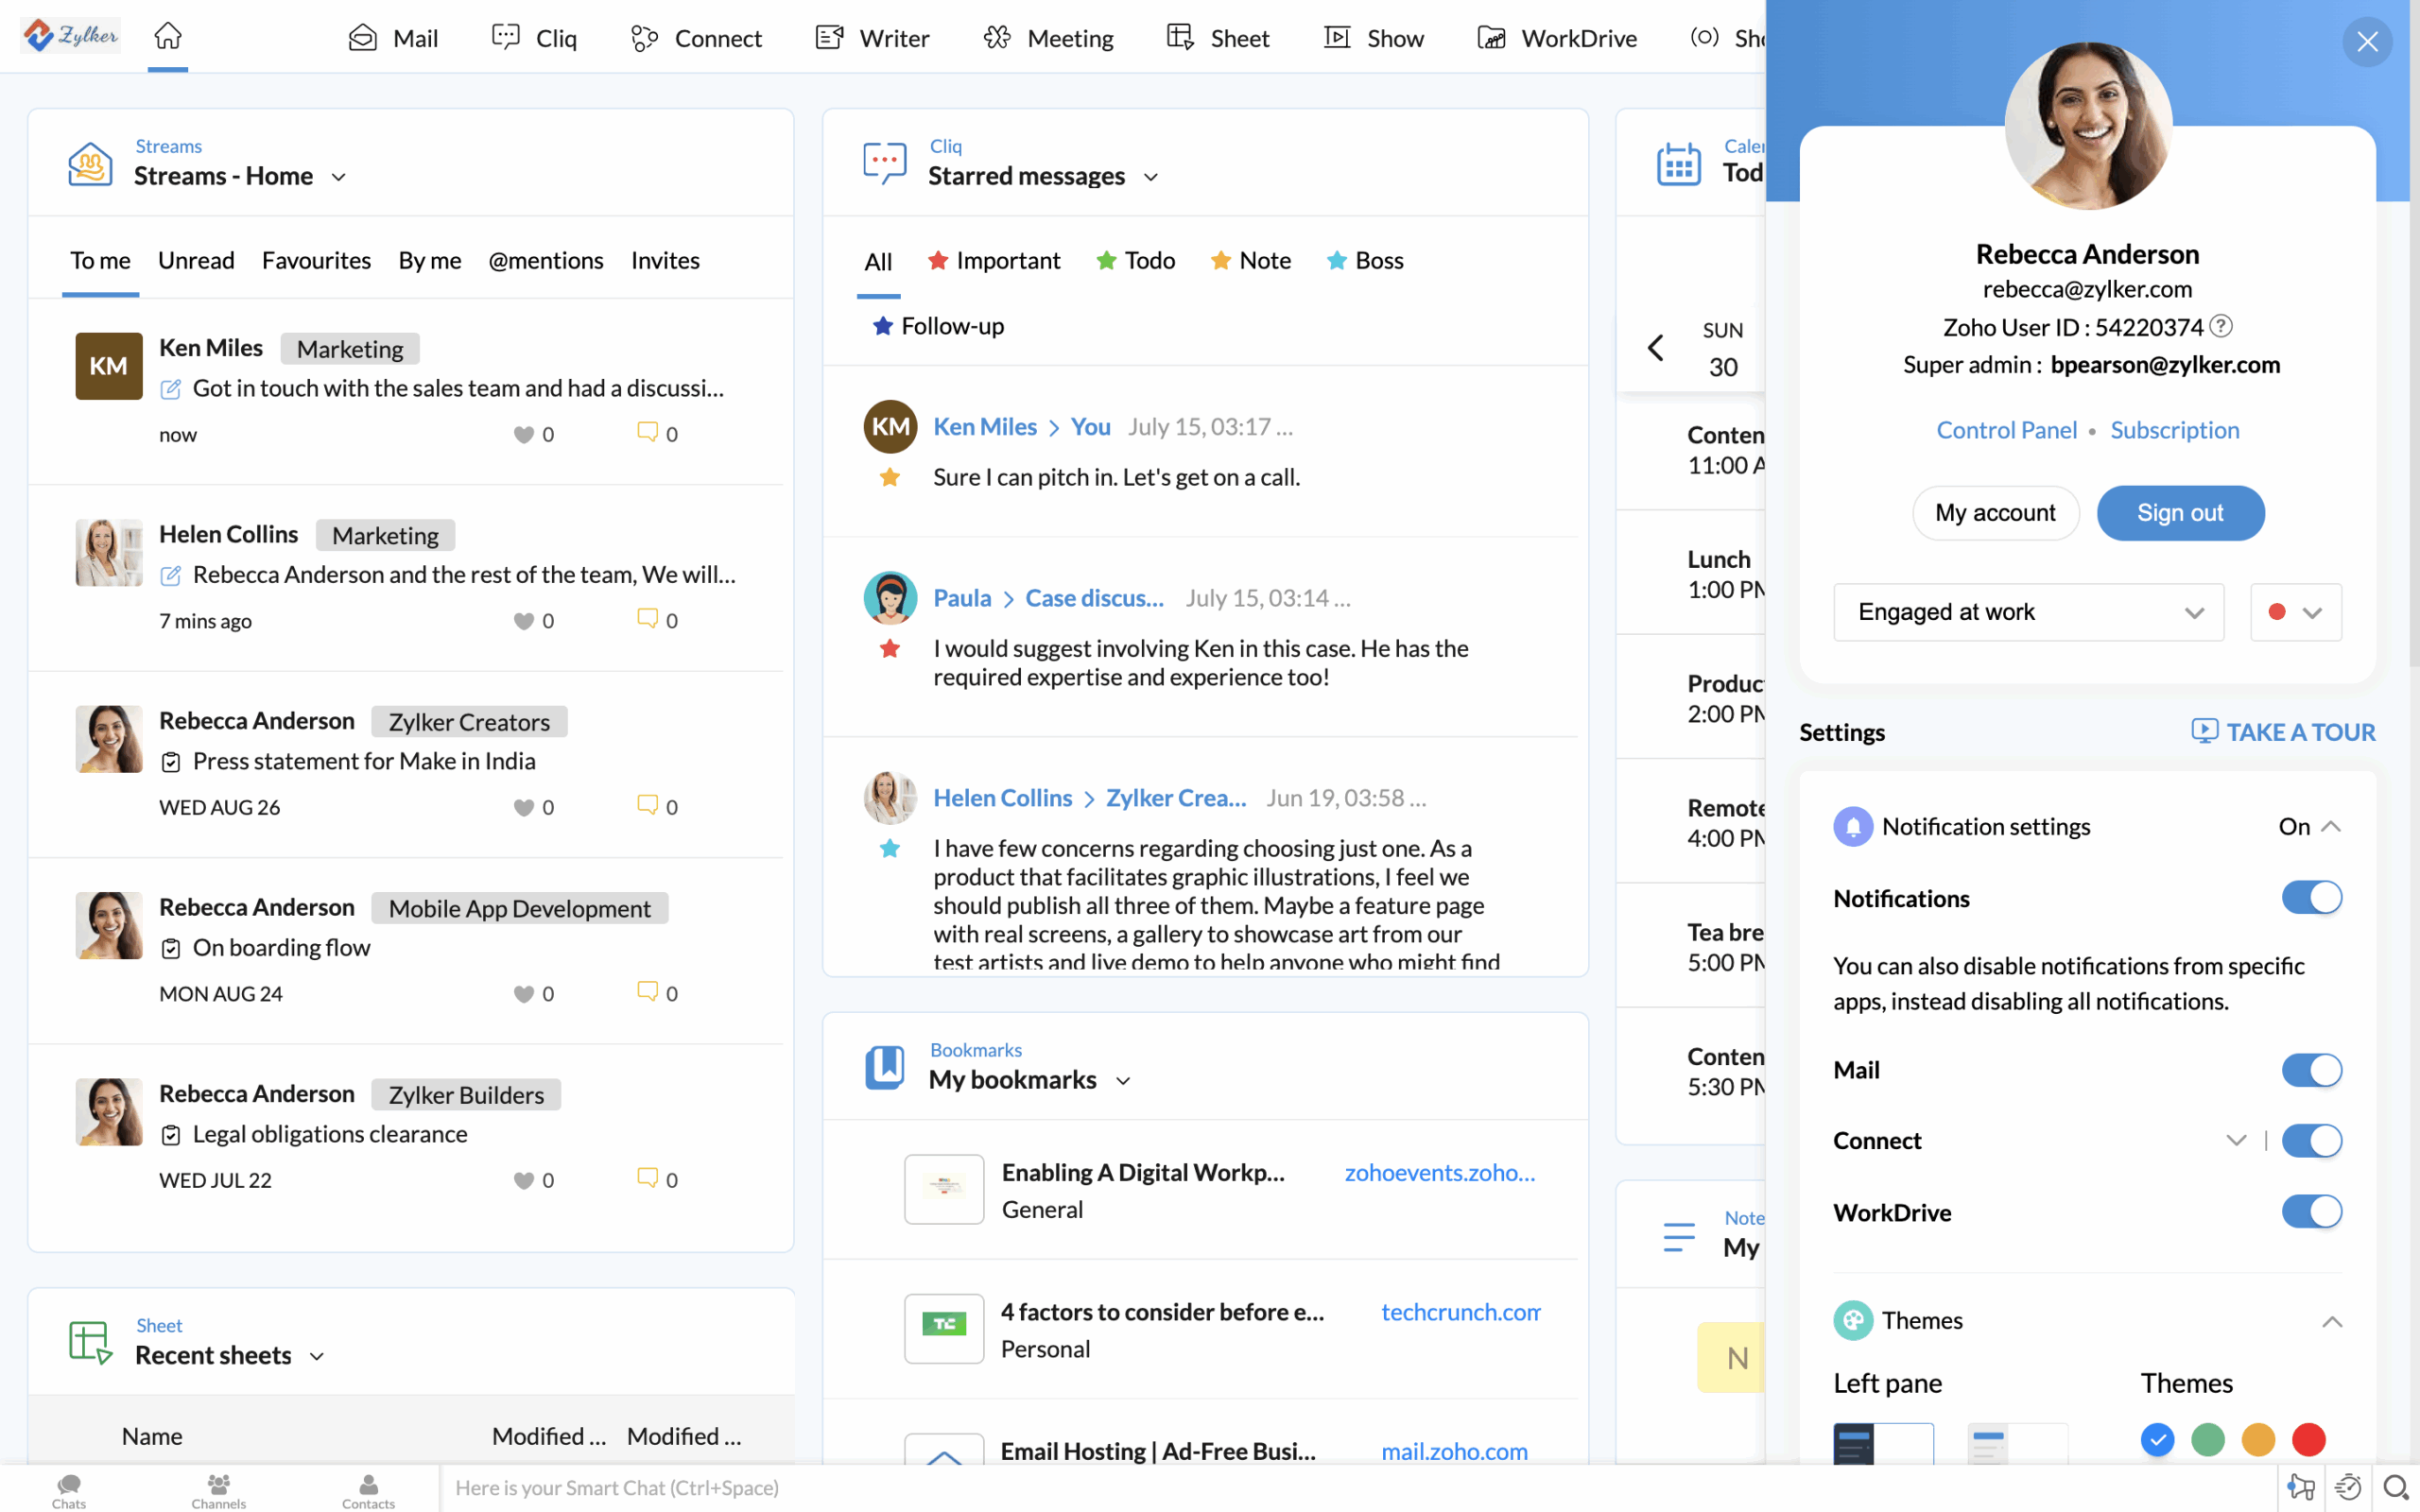The height and width of the screenshot is (1512, 2420).
Task: Click the search icon in bottom bar
Action: (2396, 1488)
